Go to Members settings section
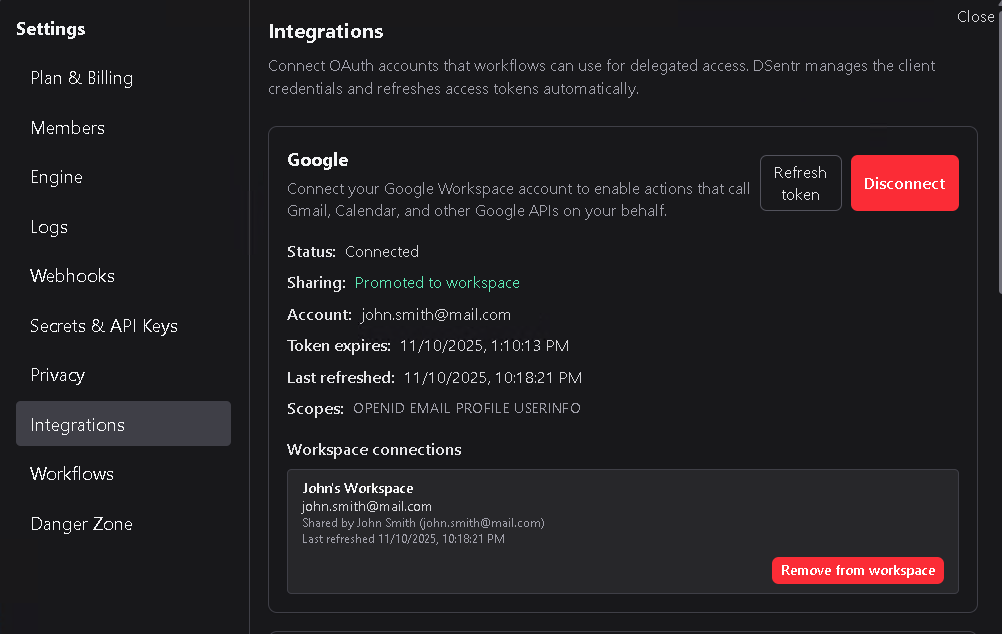 coord(68,128)
